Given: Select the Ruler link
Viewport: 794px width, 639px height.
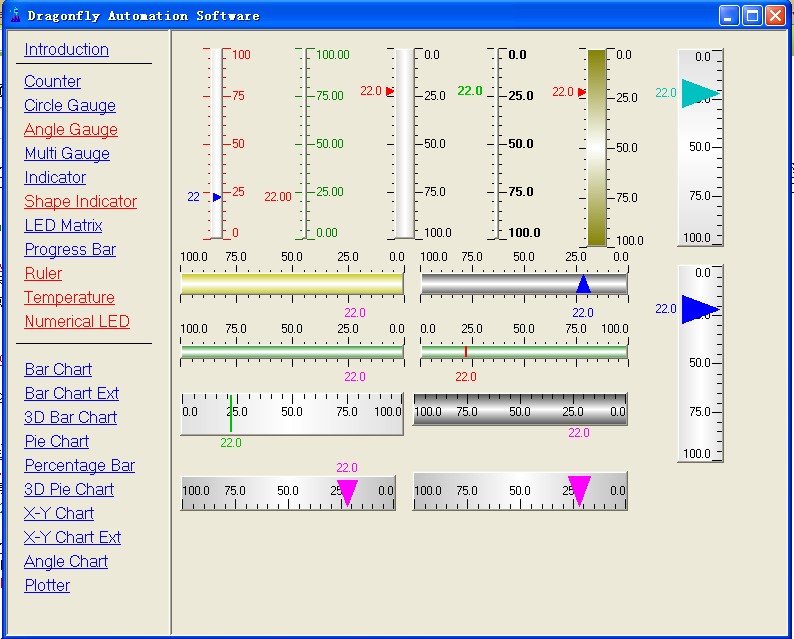Looking at the screenshot, I should tap(43, 273).
